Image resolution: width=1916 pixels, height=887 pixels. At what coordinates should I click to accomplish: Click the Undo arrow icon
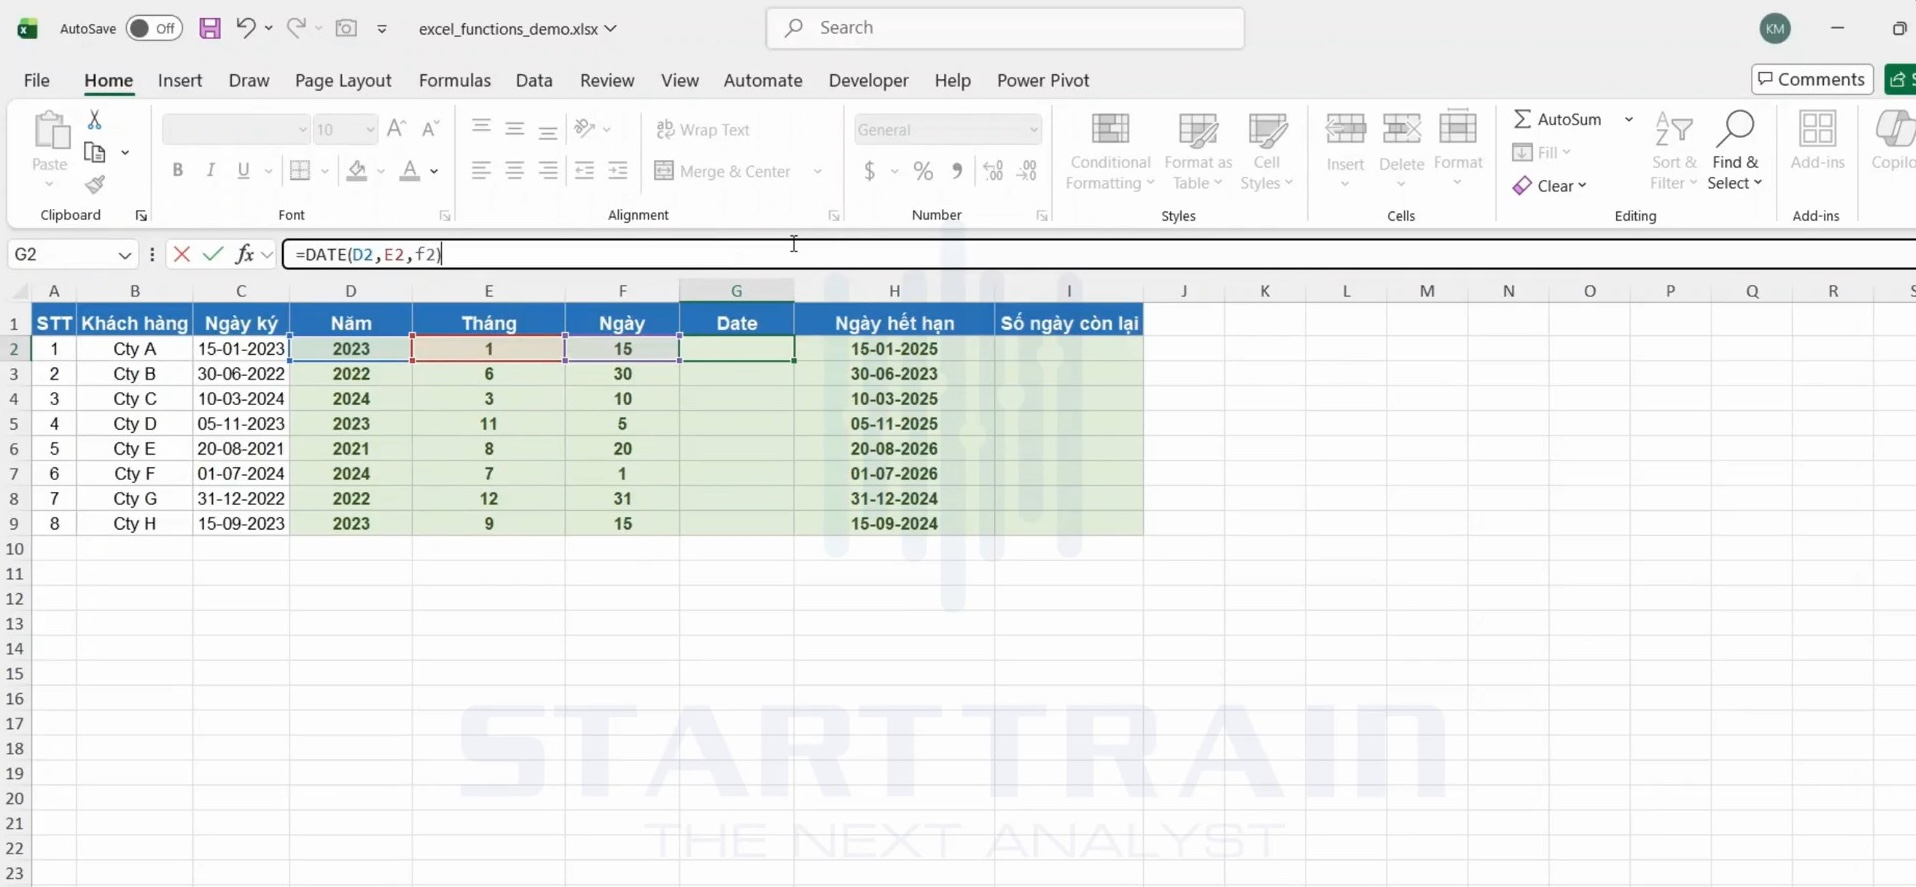coord(245,28)
